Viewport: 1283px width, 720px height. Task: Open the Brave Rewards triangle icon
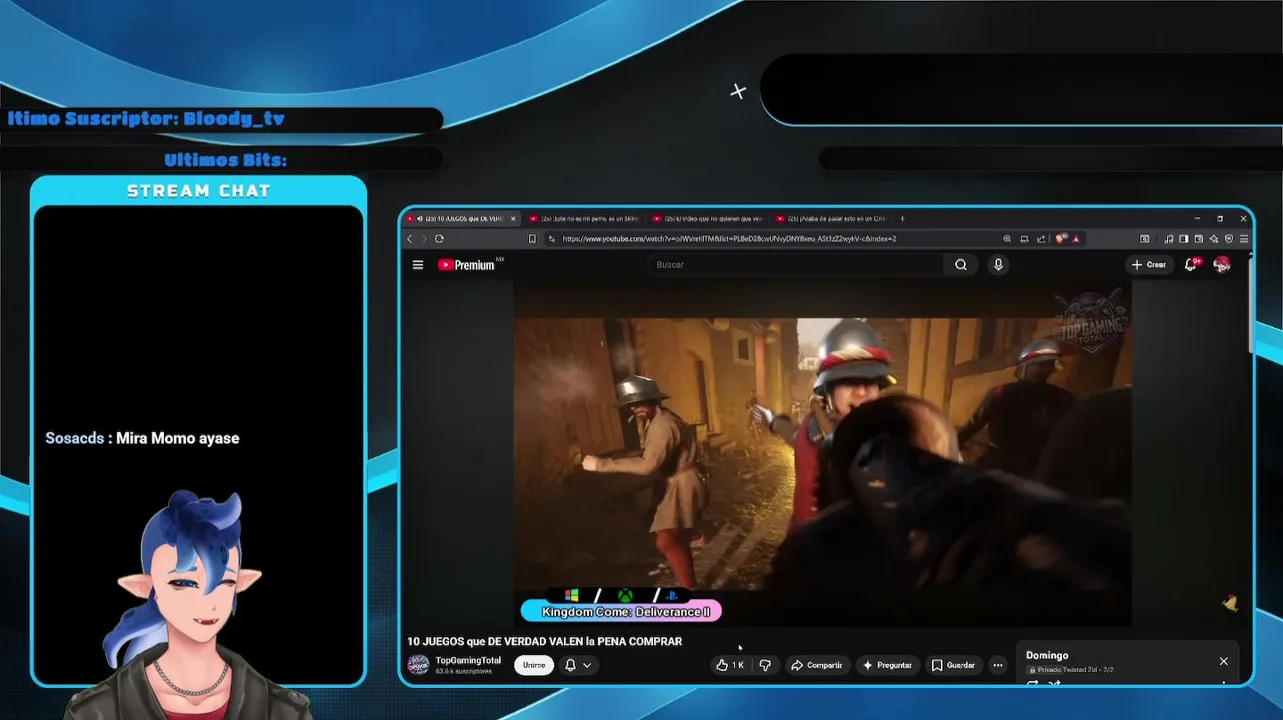tap(1076, 239)
